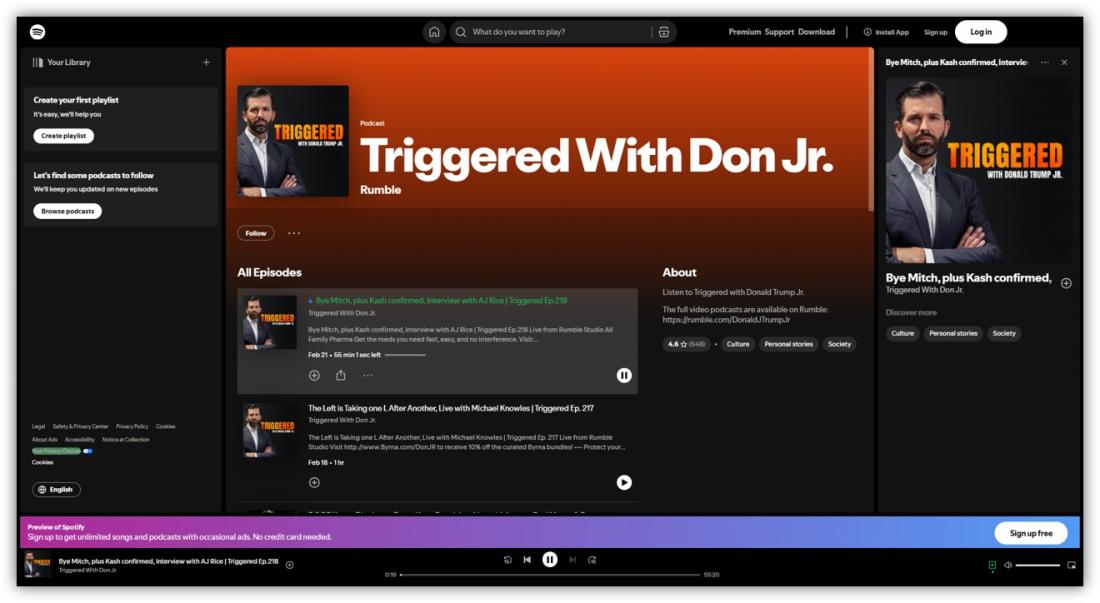
Task: Open the Notice at Collection link
Action: pos(126,440)
